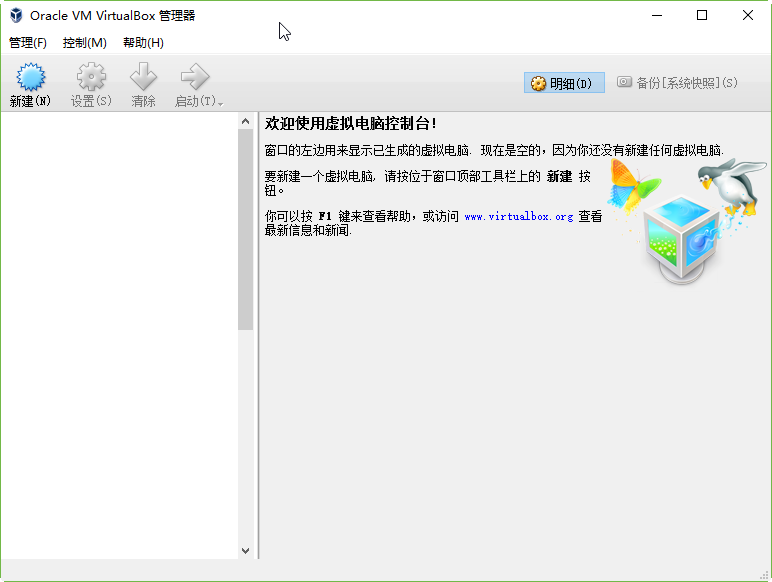Click the heading 欢迎使用虚拟电脑控制台!

point(351,123)
